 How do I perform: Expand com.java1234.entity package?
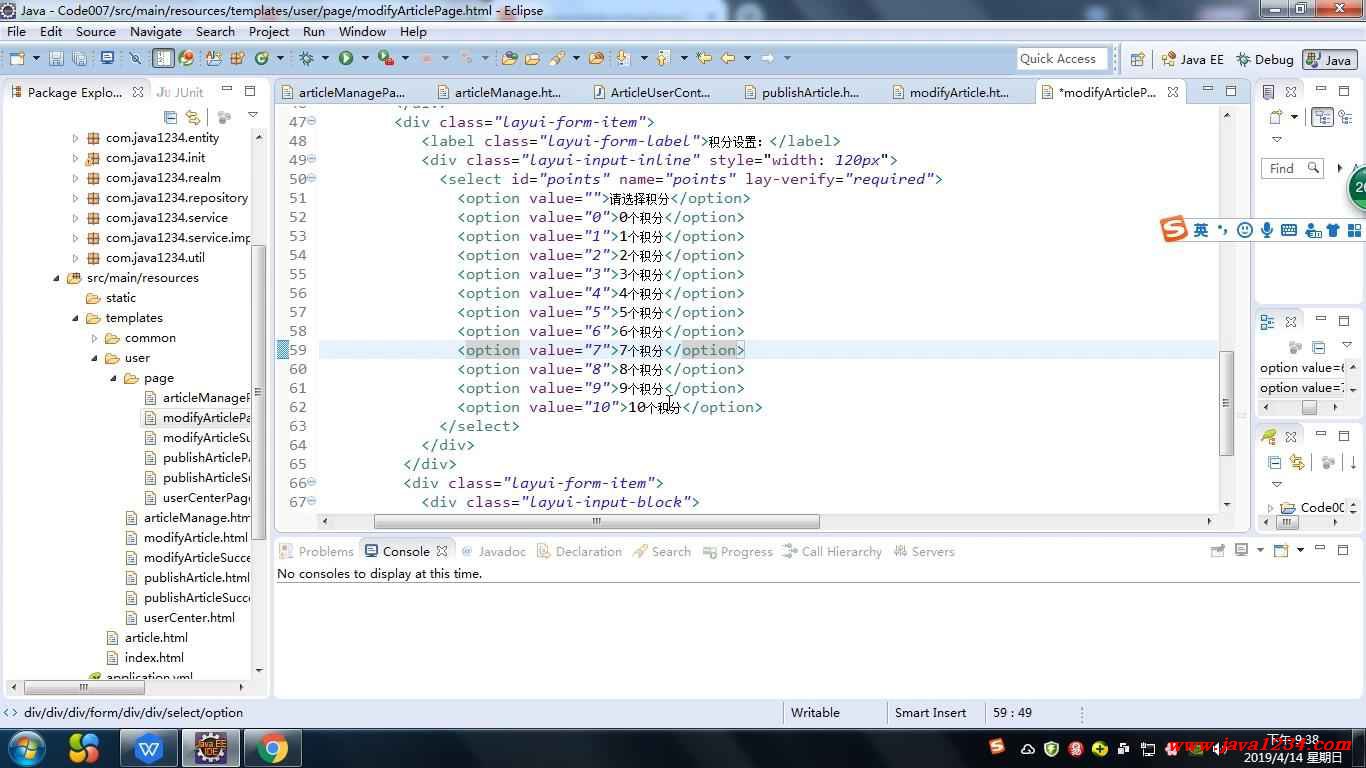click(x=75, y=138)
